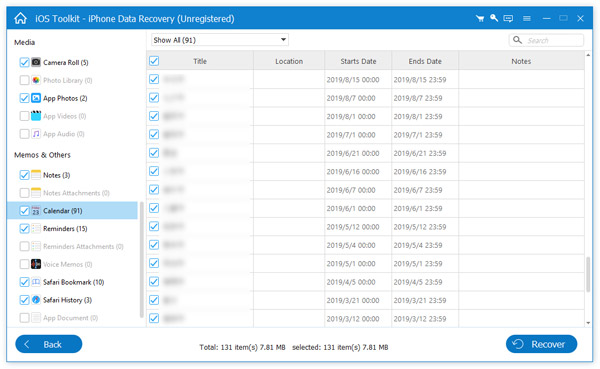This screenshot has height=369, width=600.
Task: Click the App Videos clapperboard icon
Action: coord(36,116)
